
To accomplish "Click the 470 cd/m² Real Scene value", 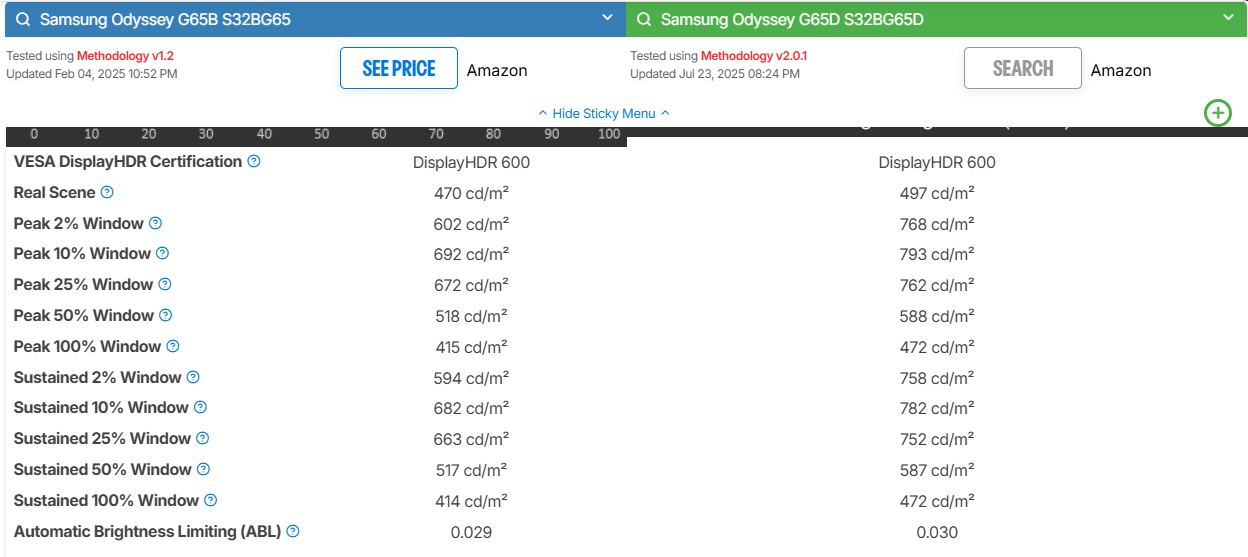I will (471, 193).
